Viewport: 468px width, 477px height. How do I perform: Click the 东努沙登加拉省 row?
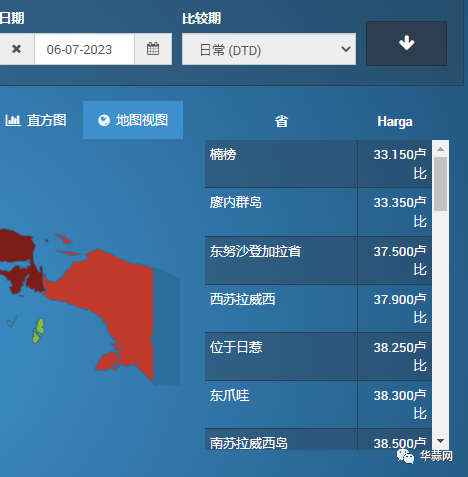click(318, 260)
